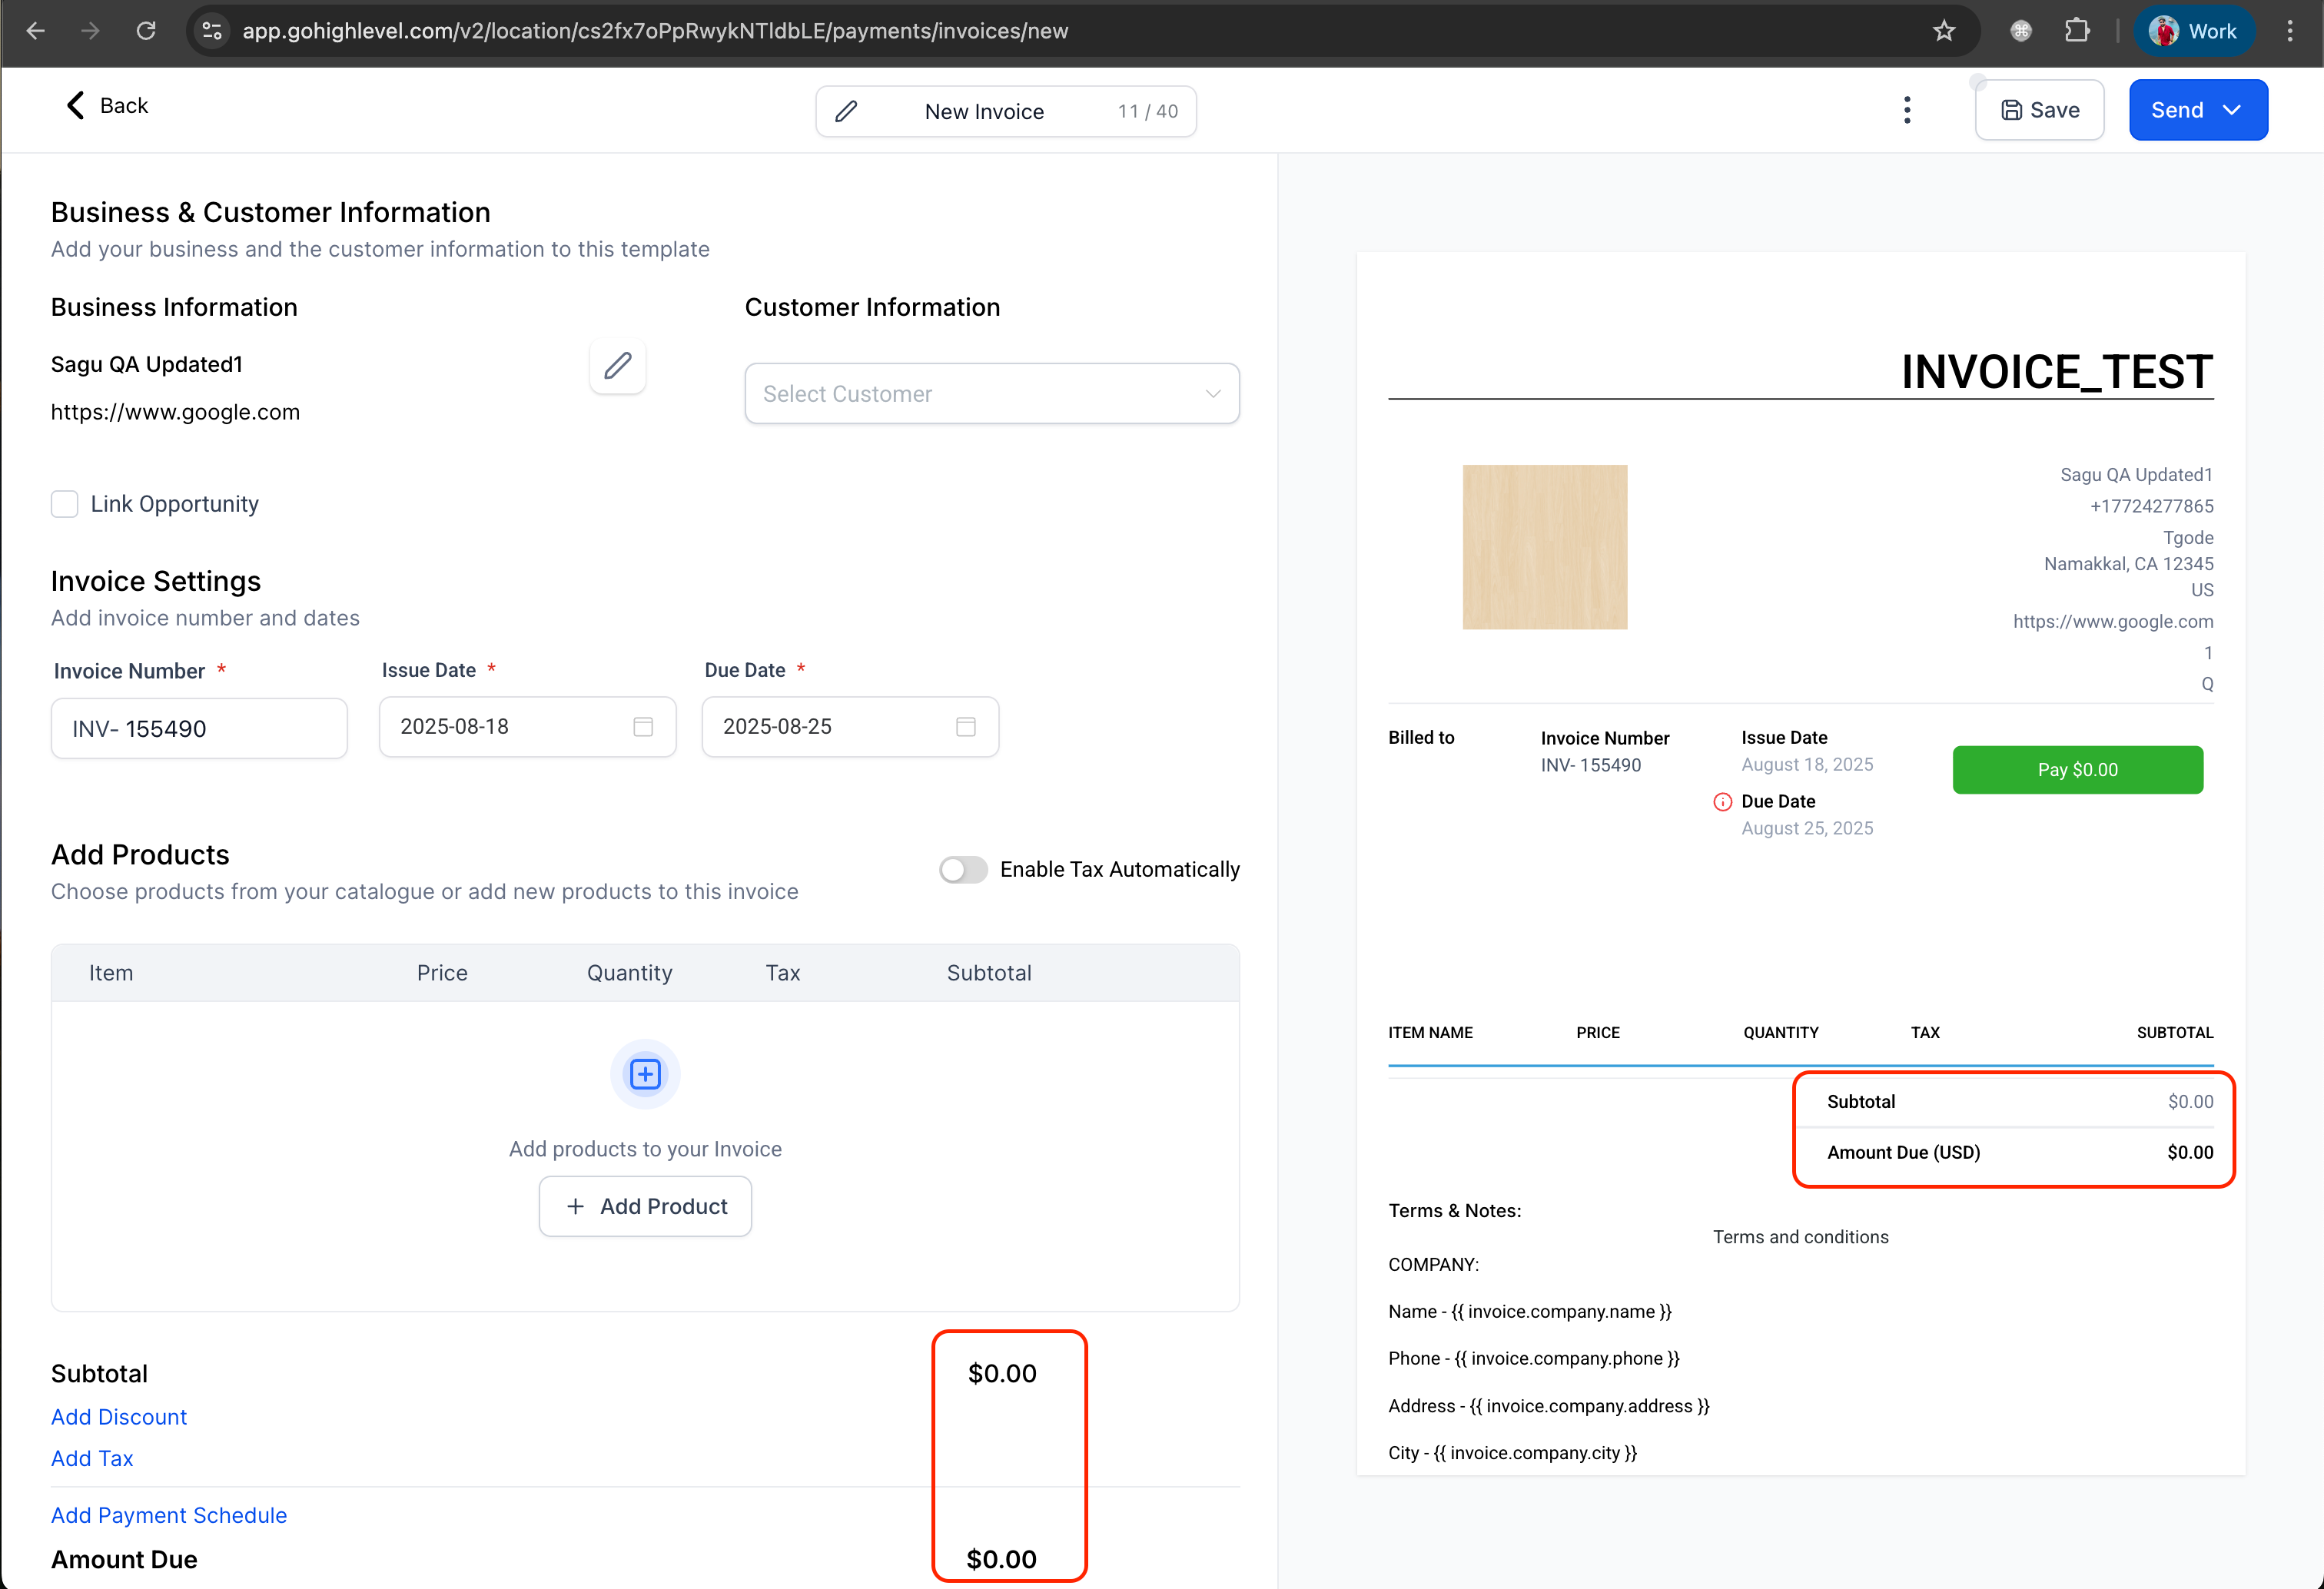
Task: Click the Add Product button
Action: click(645, 1206)
